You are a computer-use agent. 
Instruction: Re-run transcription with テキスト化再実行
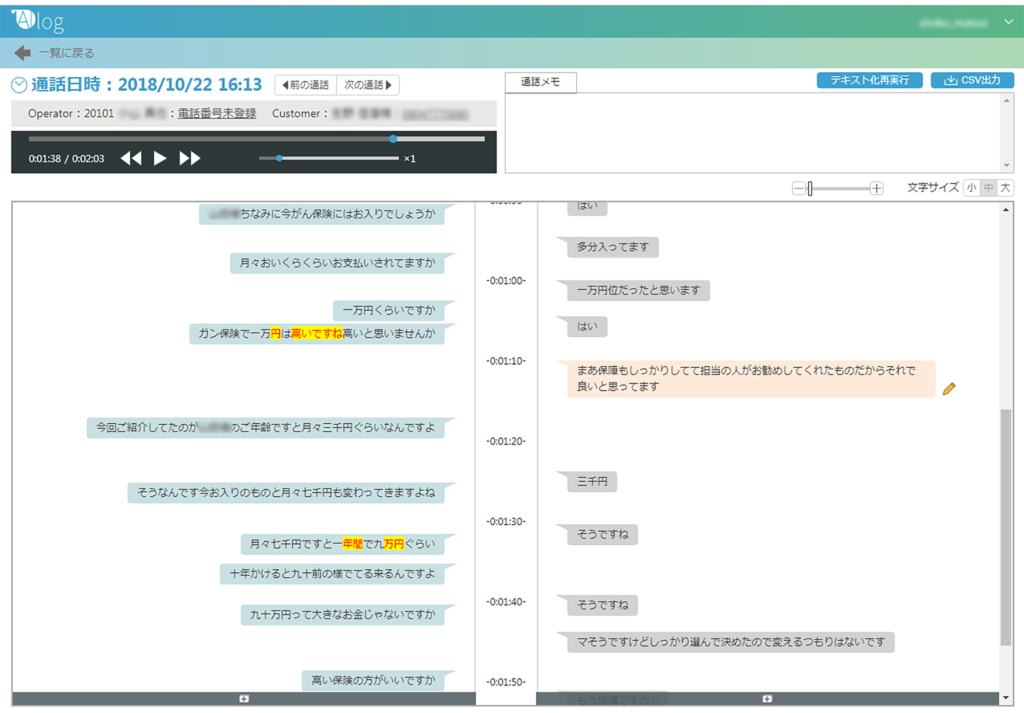pyautogui.click(x=869, y=80)
